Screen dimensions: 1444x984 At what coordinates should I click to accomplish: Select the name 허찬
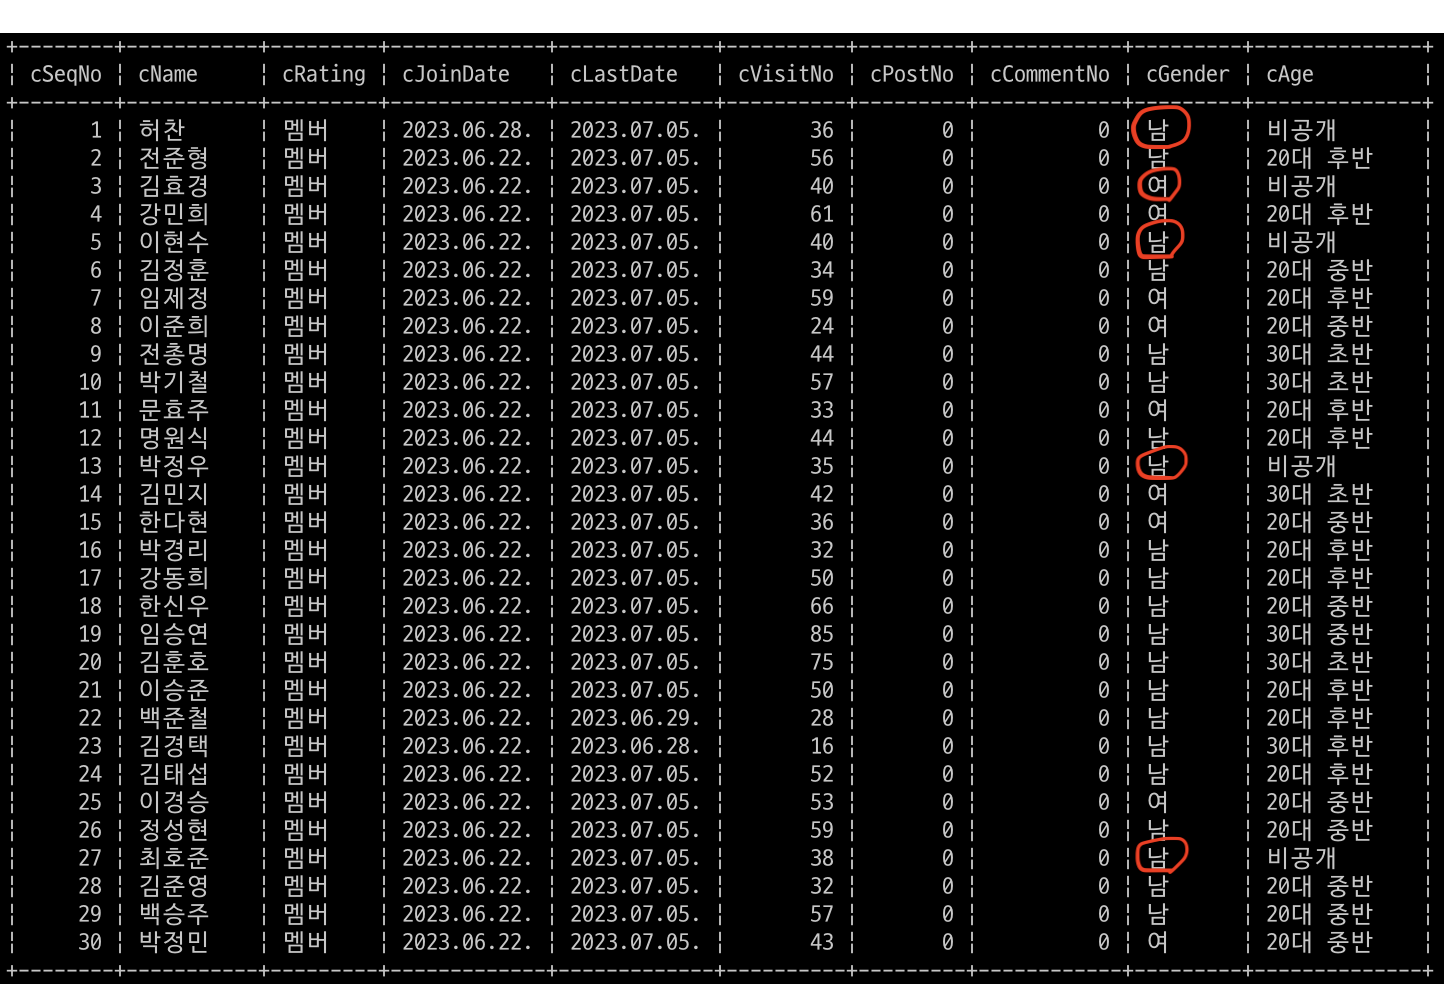click(x=162, y=130)
